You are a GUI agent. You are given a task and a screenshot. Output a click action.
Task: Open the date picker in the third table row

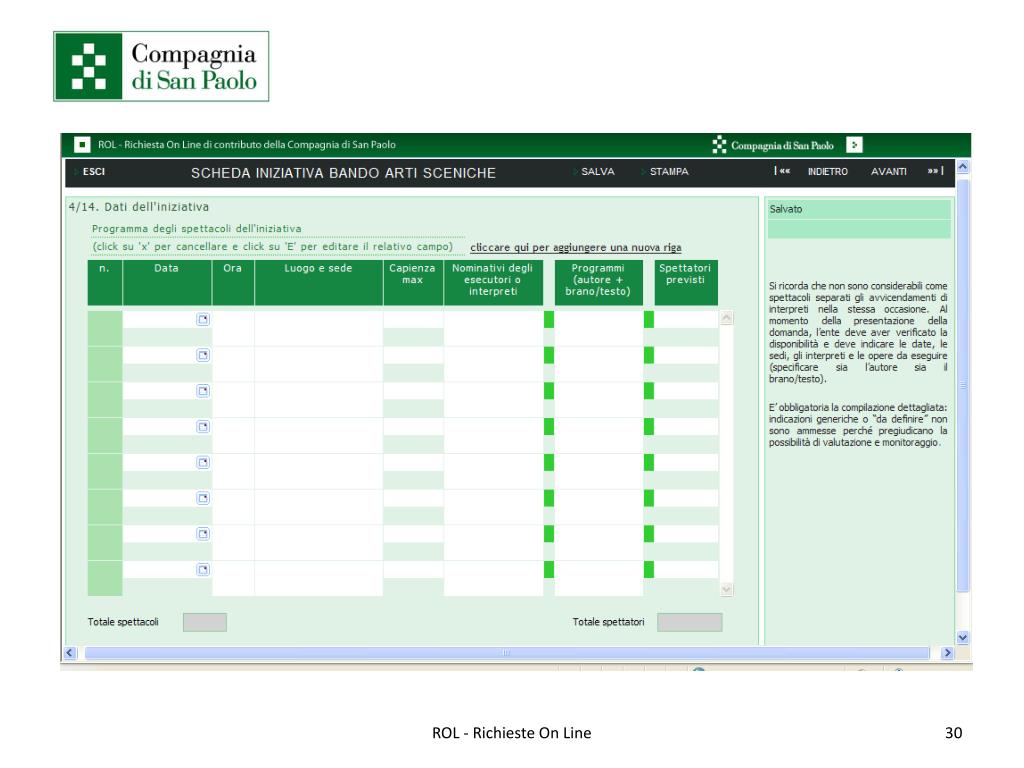[x=203, y=391]
